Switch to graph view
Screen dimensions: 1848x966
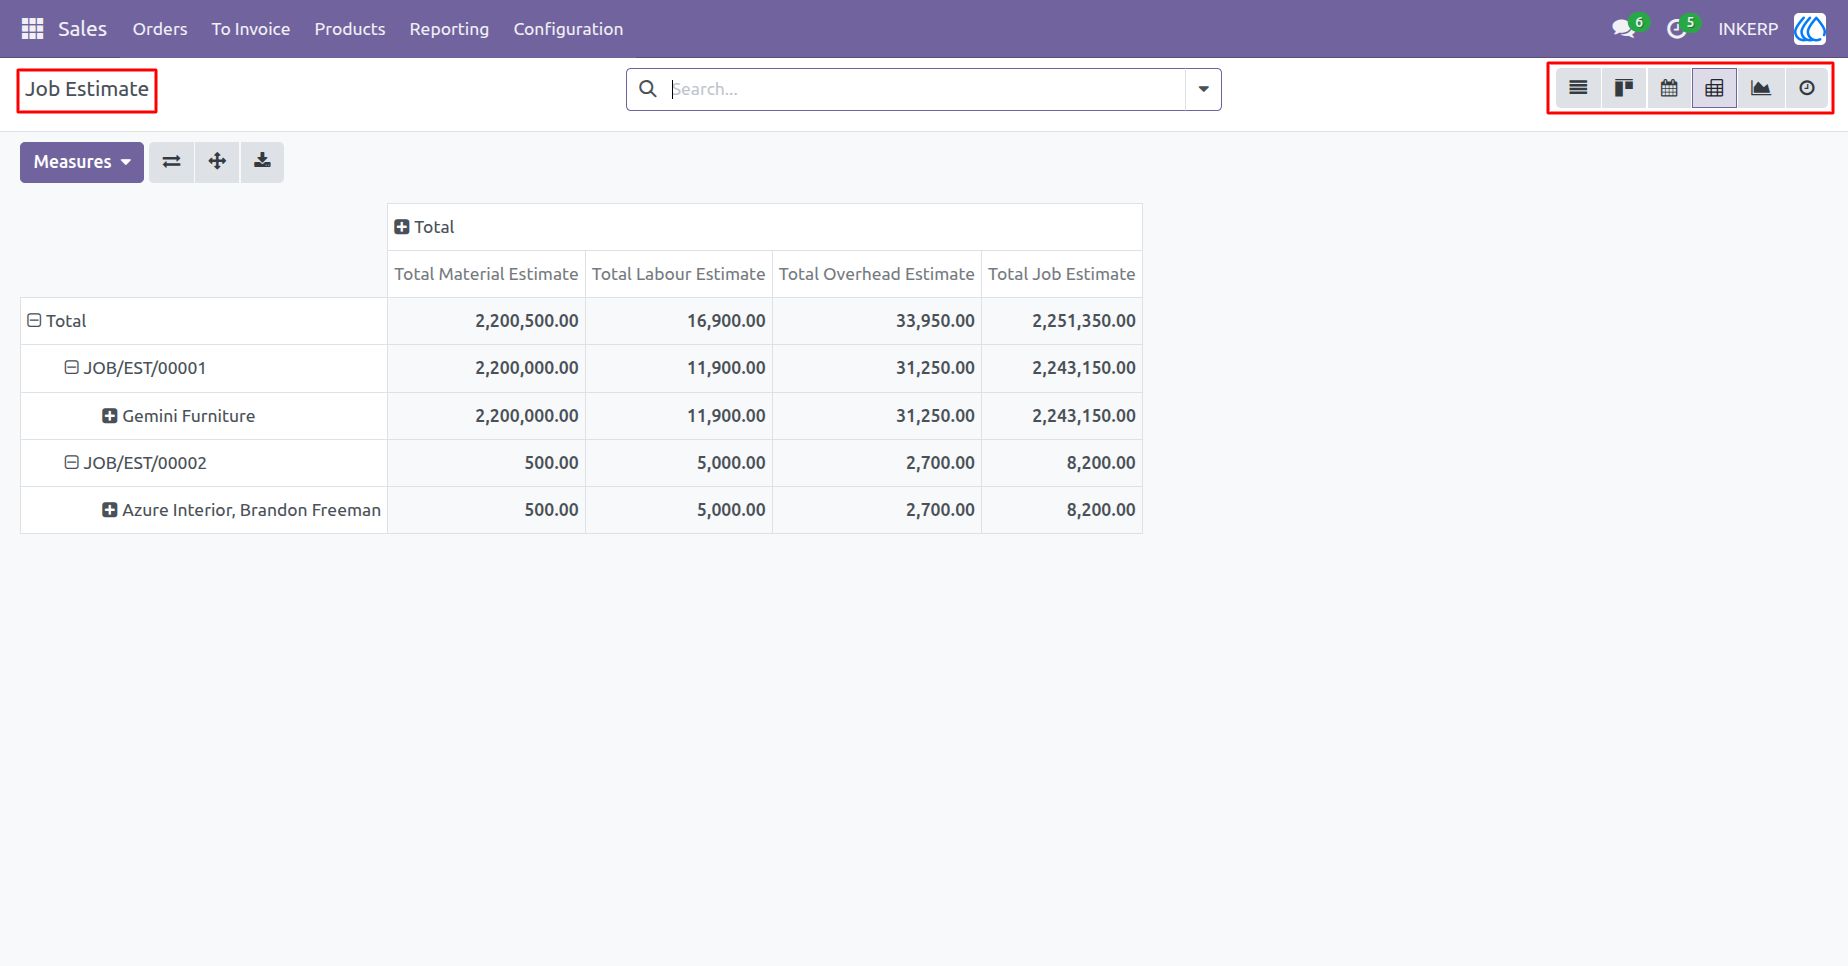coord(1760,88)
